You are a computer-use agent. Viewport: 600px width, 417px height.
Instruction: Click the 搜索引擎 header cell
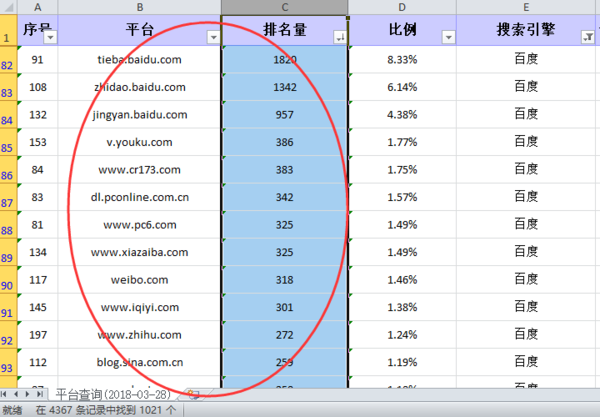526,30
